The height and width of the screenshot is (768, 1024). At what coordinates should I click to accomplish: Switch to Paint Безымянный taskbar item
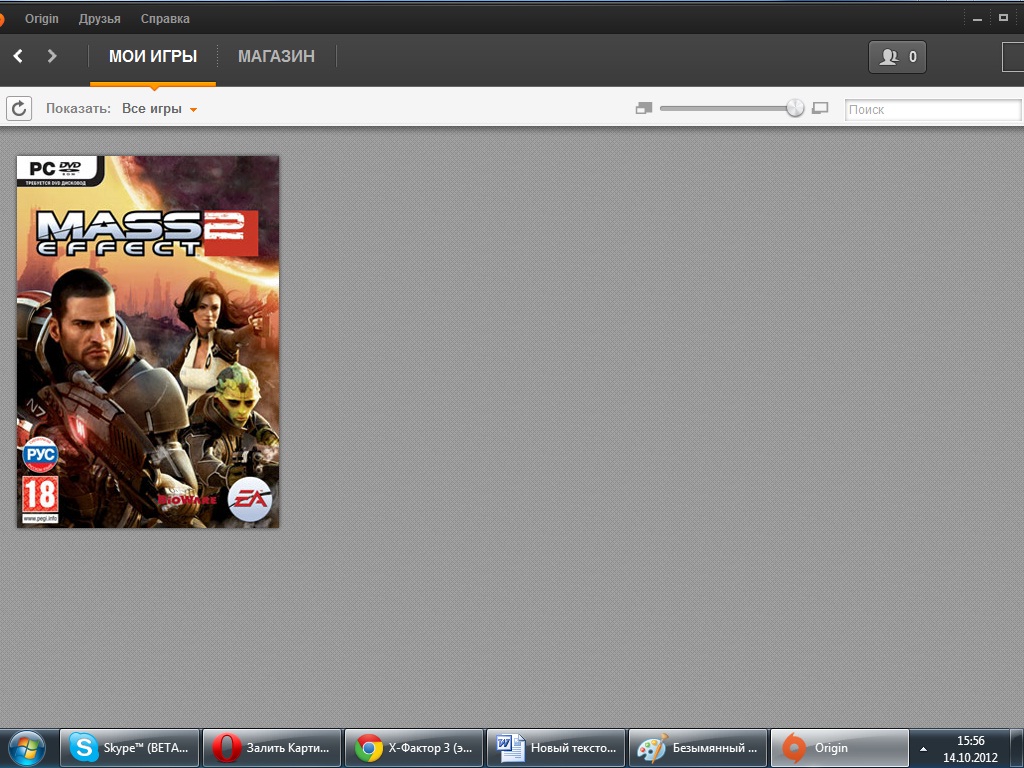(697, 748)
